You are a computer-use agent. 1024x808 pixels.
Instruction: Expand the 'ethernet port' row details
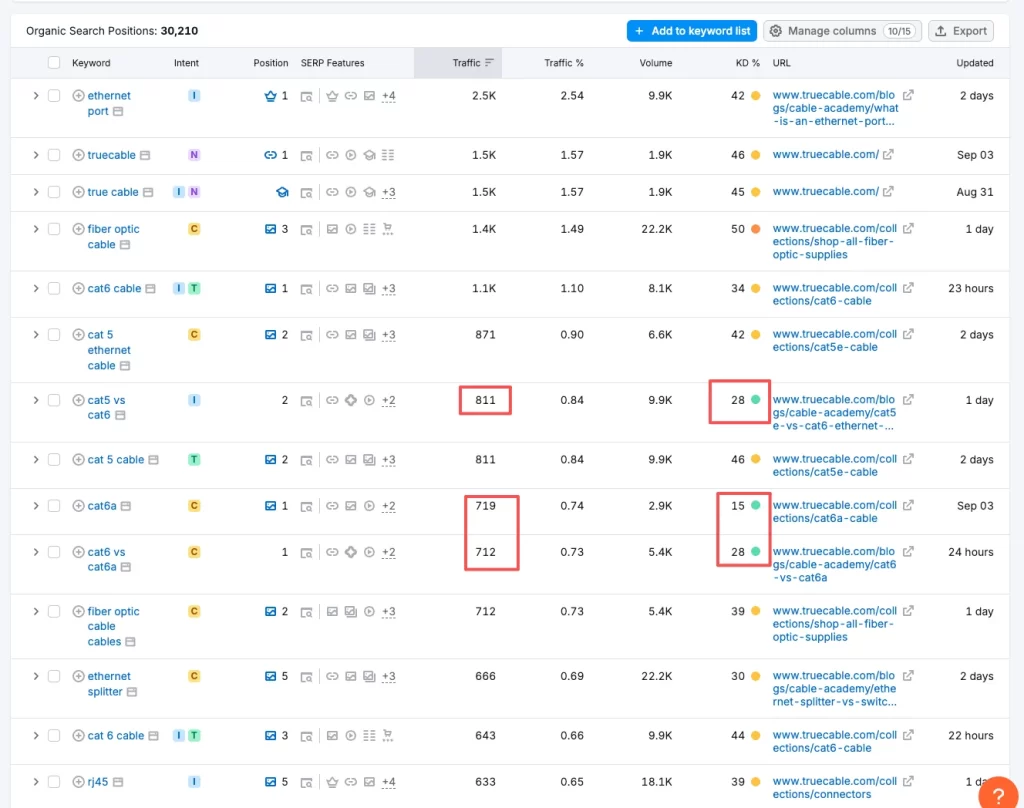click(x=36, y=95)
